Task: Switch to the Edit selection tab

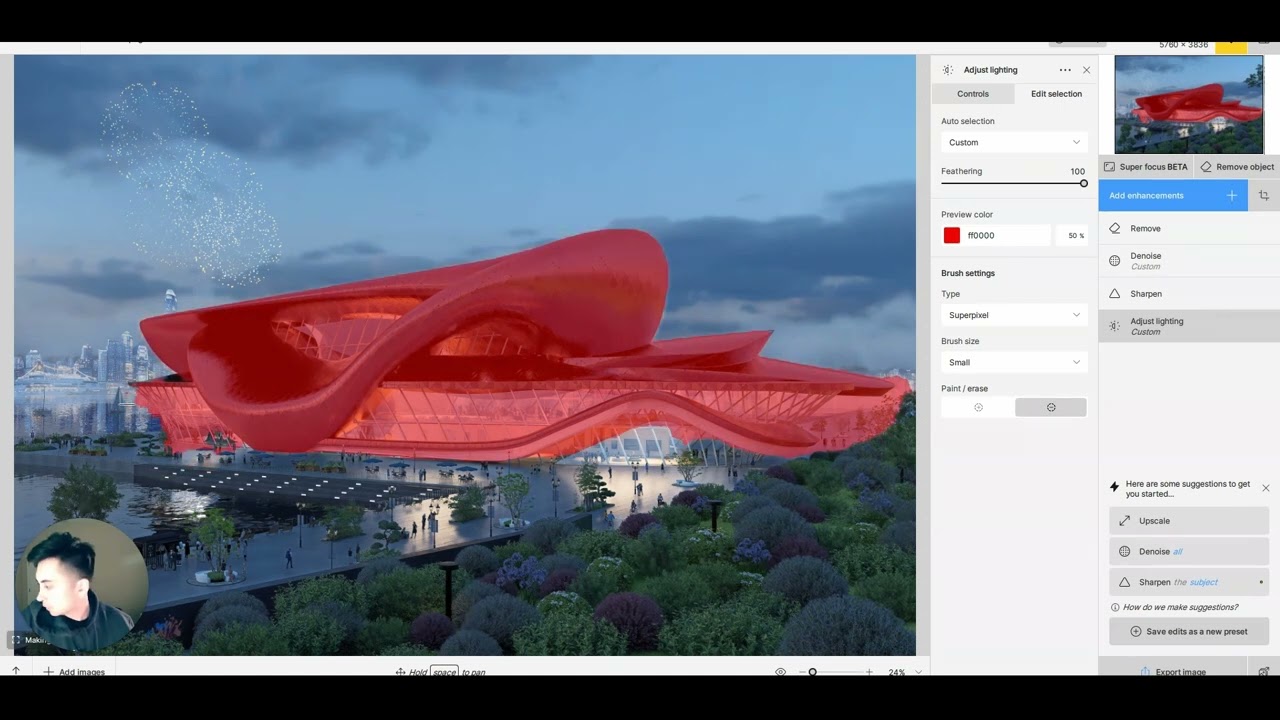Action: click(1056, 94)
